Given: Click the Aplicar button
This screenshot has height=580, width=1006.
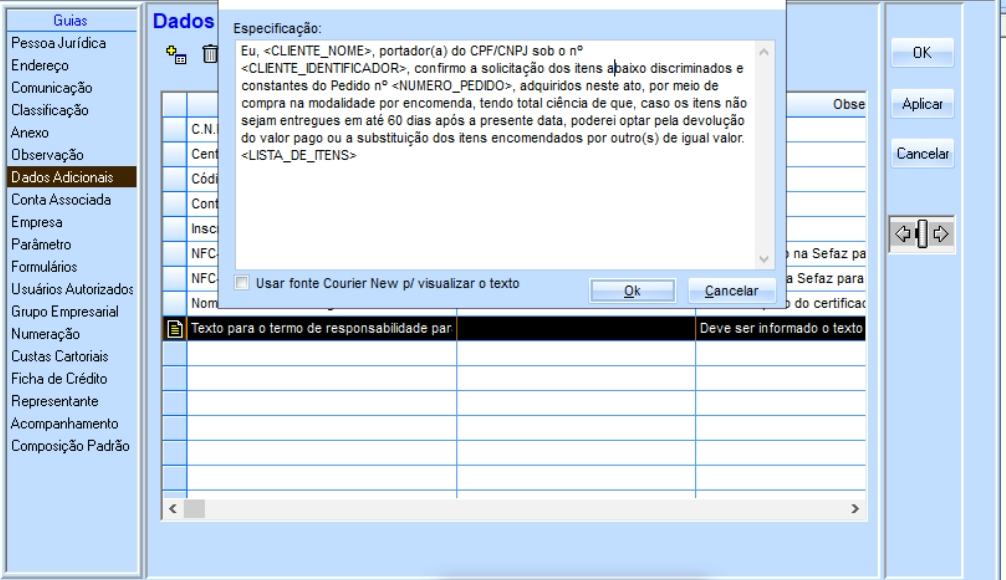Looking at the screenshot, I should 921,104.
